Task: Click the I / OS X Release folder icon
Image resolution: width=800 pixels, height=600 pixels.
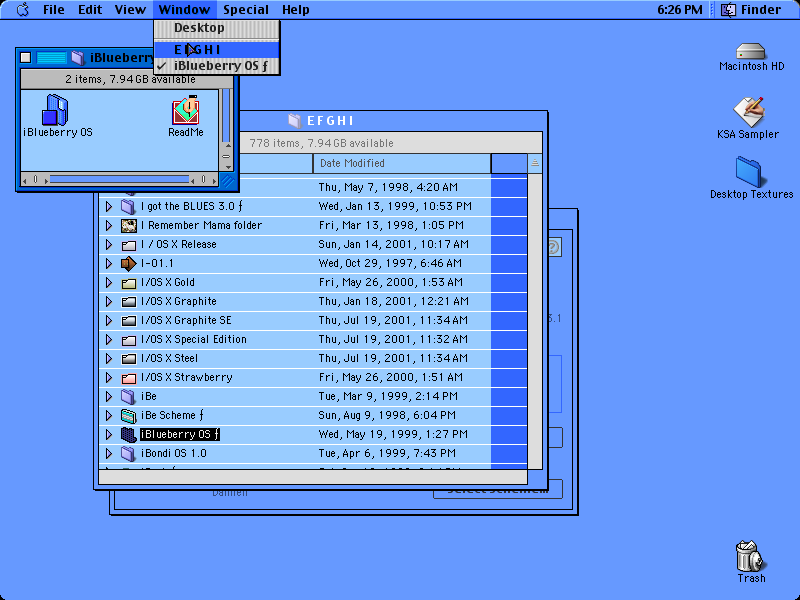Action: pyautogui.click(x=129, y=245)
